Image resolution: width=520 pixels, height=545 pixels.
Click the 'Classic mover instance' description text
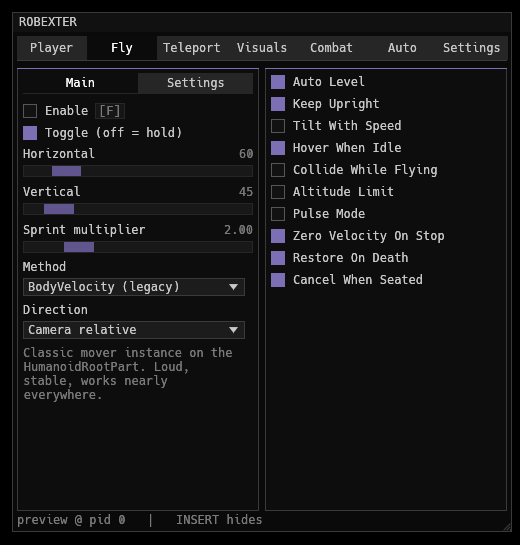(x=128, y=374)
